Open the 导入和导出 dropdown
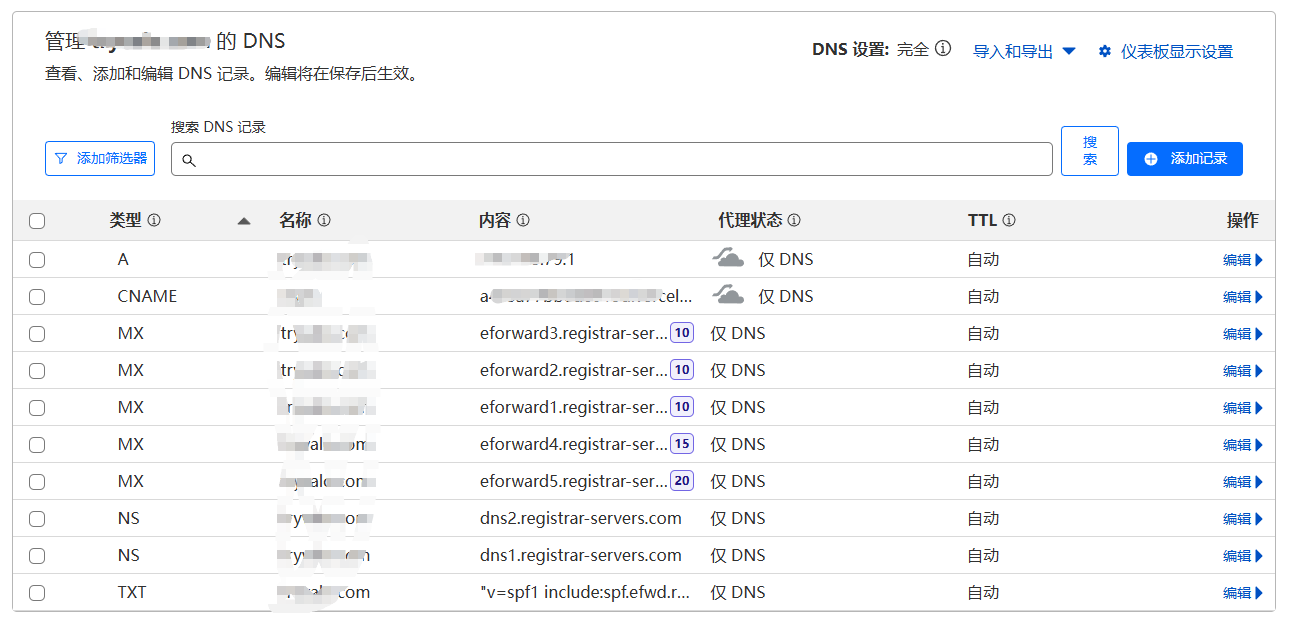Image resolution: width=1295 pixels, height=621 pixels. tap(1024, 51)
